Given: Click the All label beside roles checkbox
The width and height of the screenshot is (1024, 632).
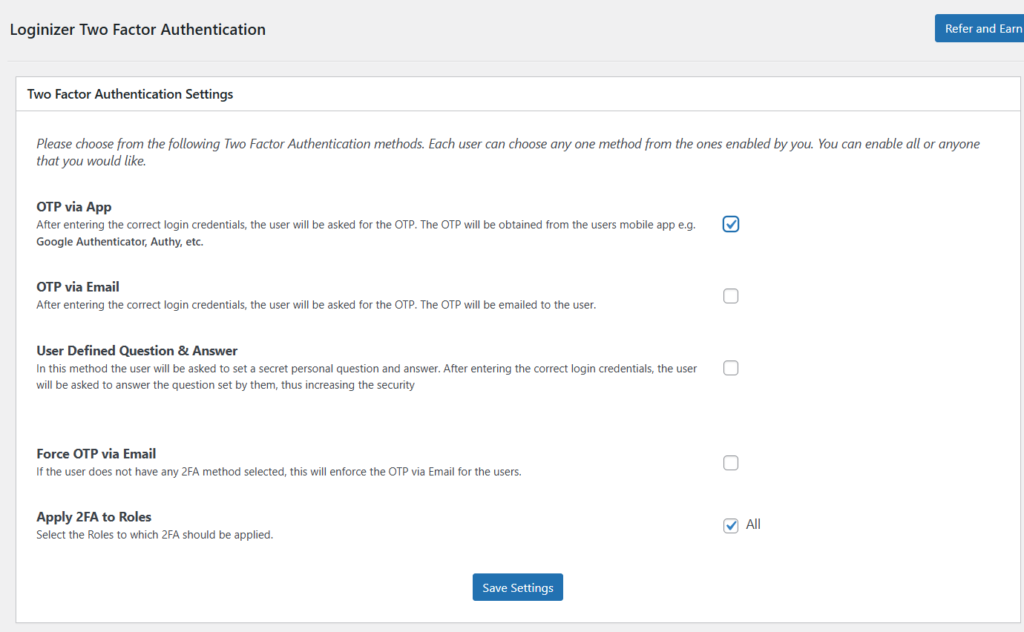Looking at the screenshot, I should [x=753, y=524].
